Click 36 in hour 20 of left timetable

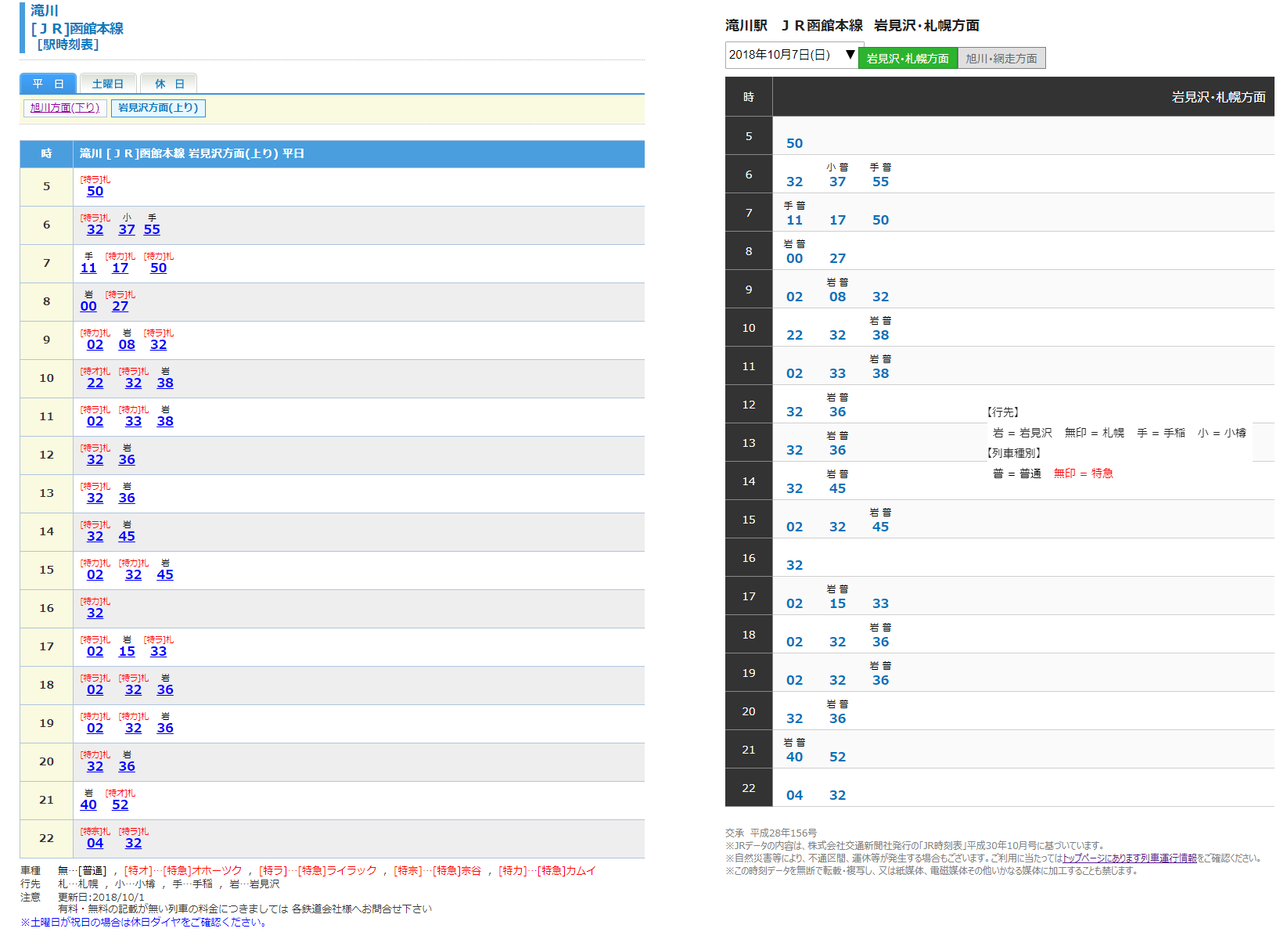tap(127, 767)
